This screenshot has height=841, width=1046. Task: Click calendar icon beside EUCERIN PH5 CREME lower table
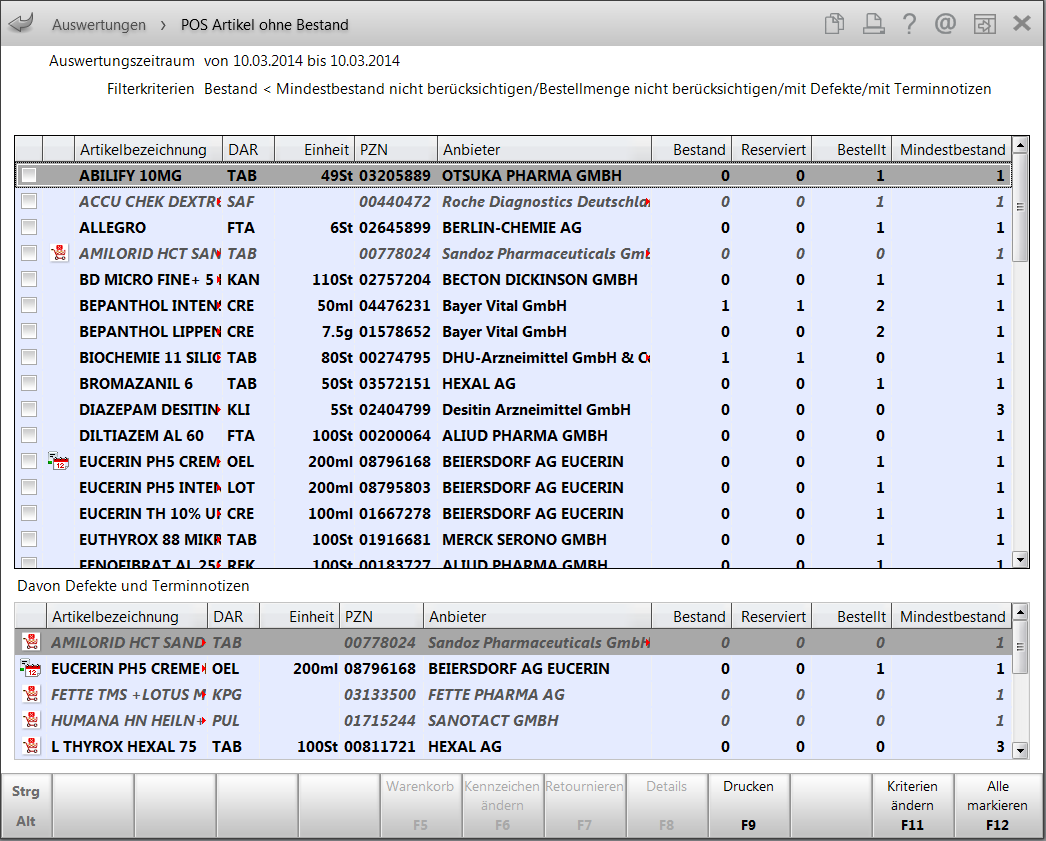(30, 668)
